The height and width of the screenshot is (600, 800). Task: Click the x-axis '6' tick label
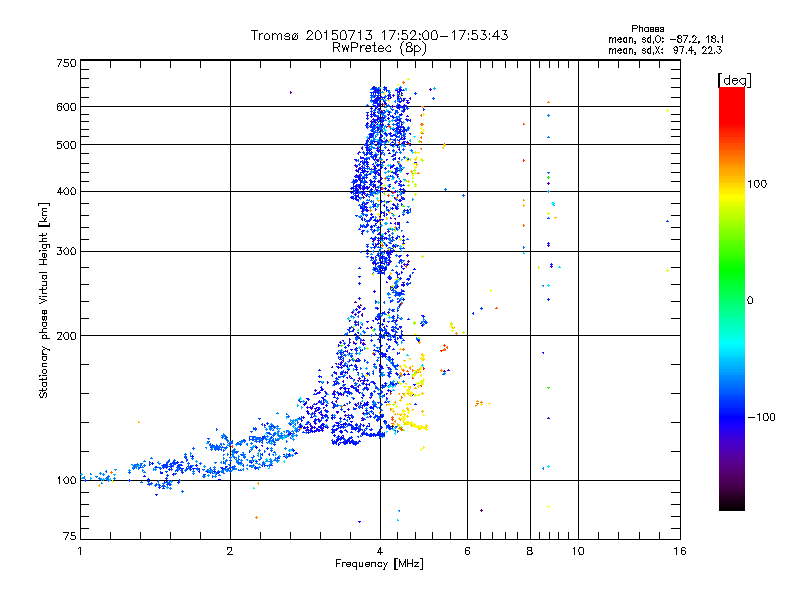pyautogui.click(x=467, y=551)
